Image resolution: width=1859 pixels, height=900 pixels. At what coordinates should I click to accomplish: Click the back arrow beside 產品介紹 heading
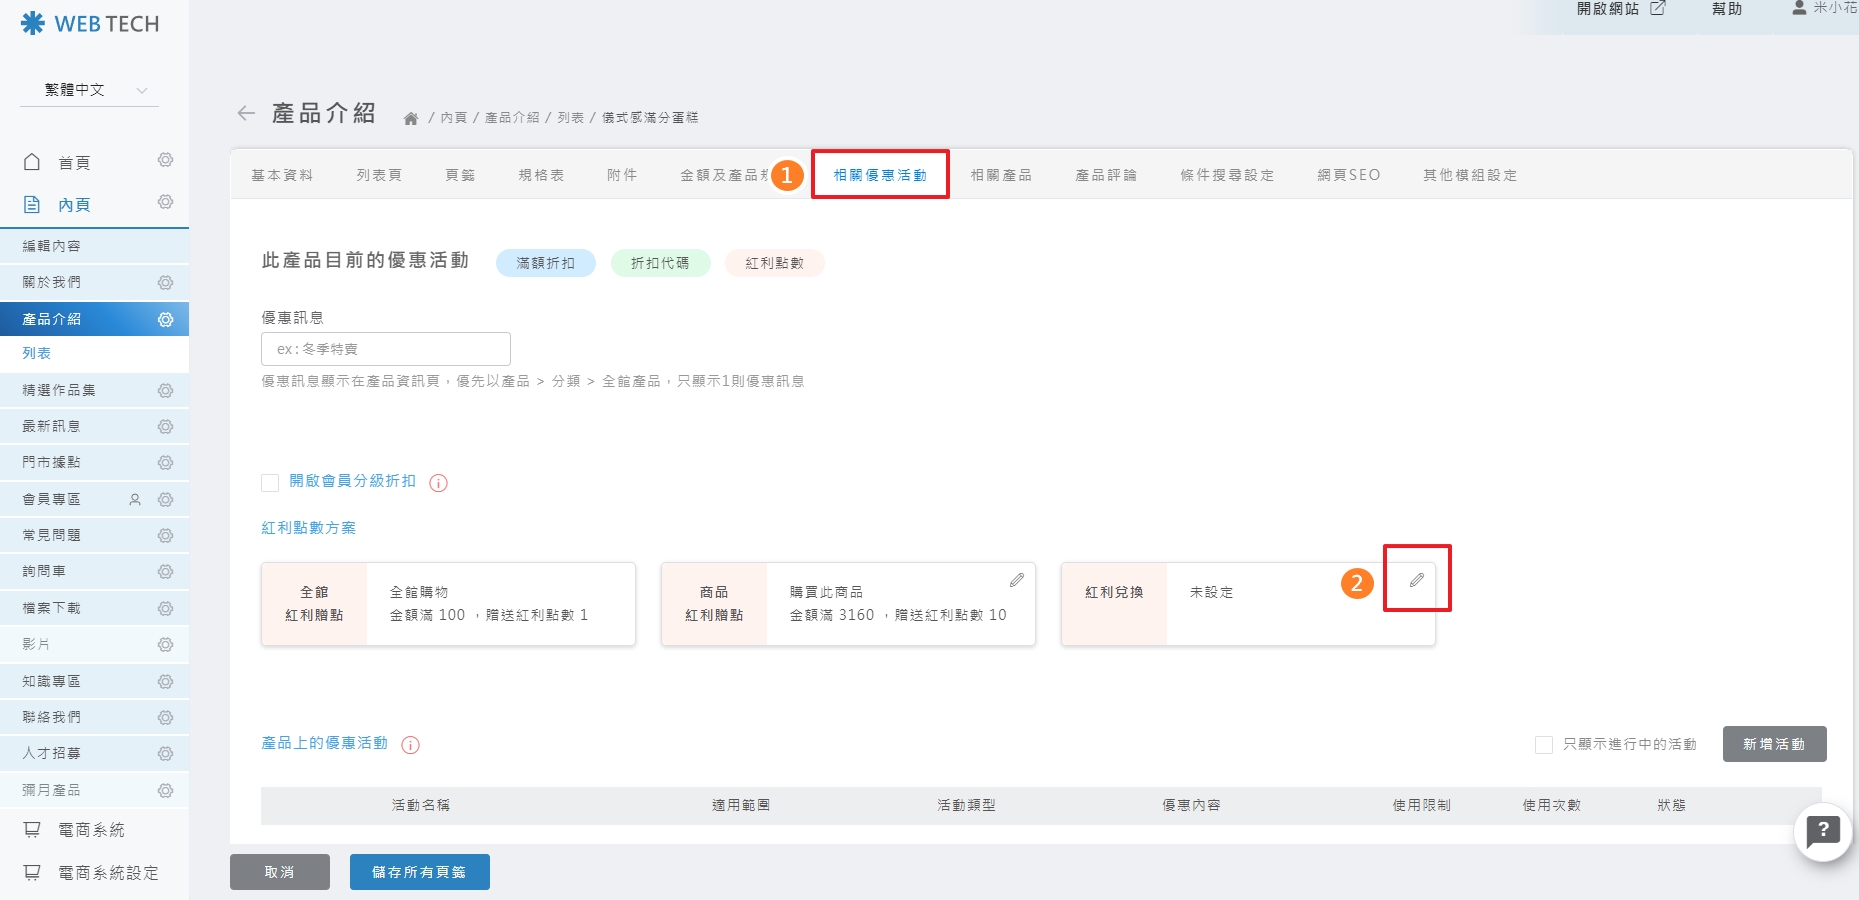[246, 113]
